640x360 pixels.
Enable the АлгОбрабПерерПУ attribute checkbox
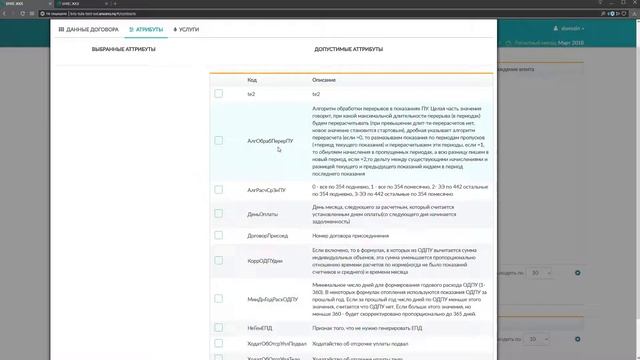(x=219, y=140)
